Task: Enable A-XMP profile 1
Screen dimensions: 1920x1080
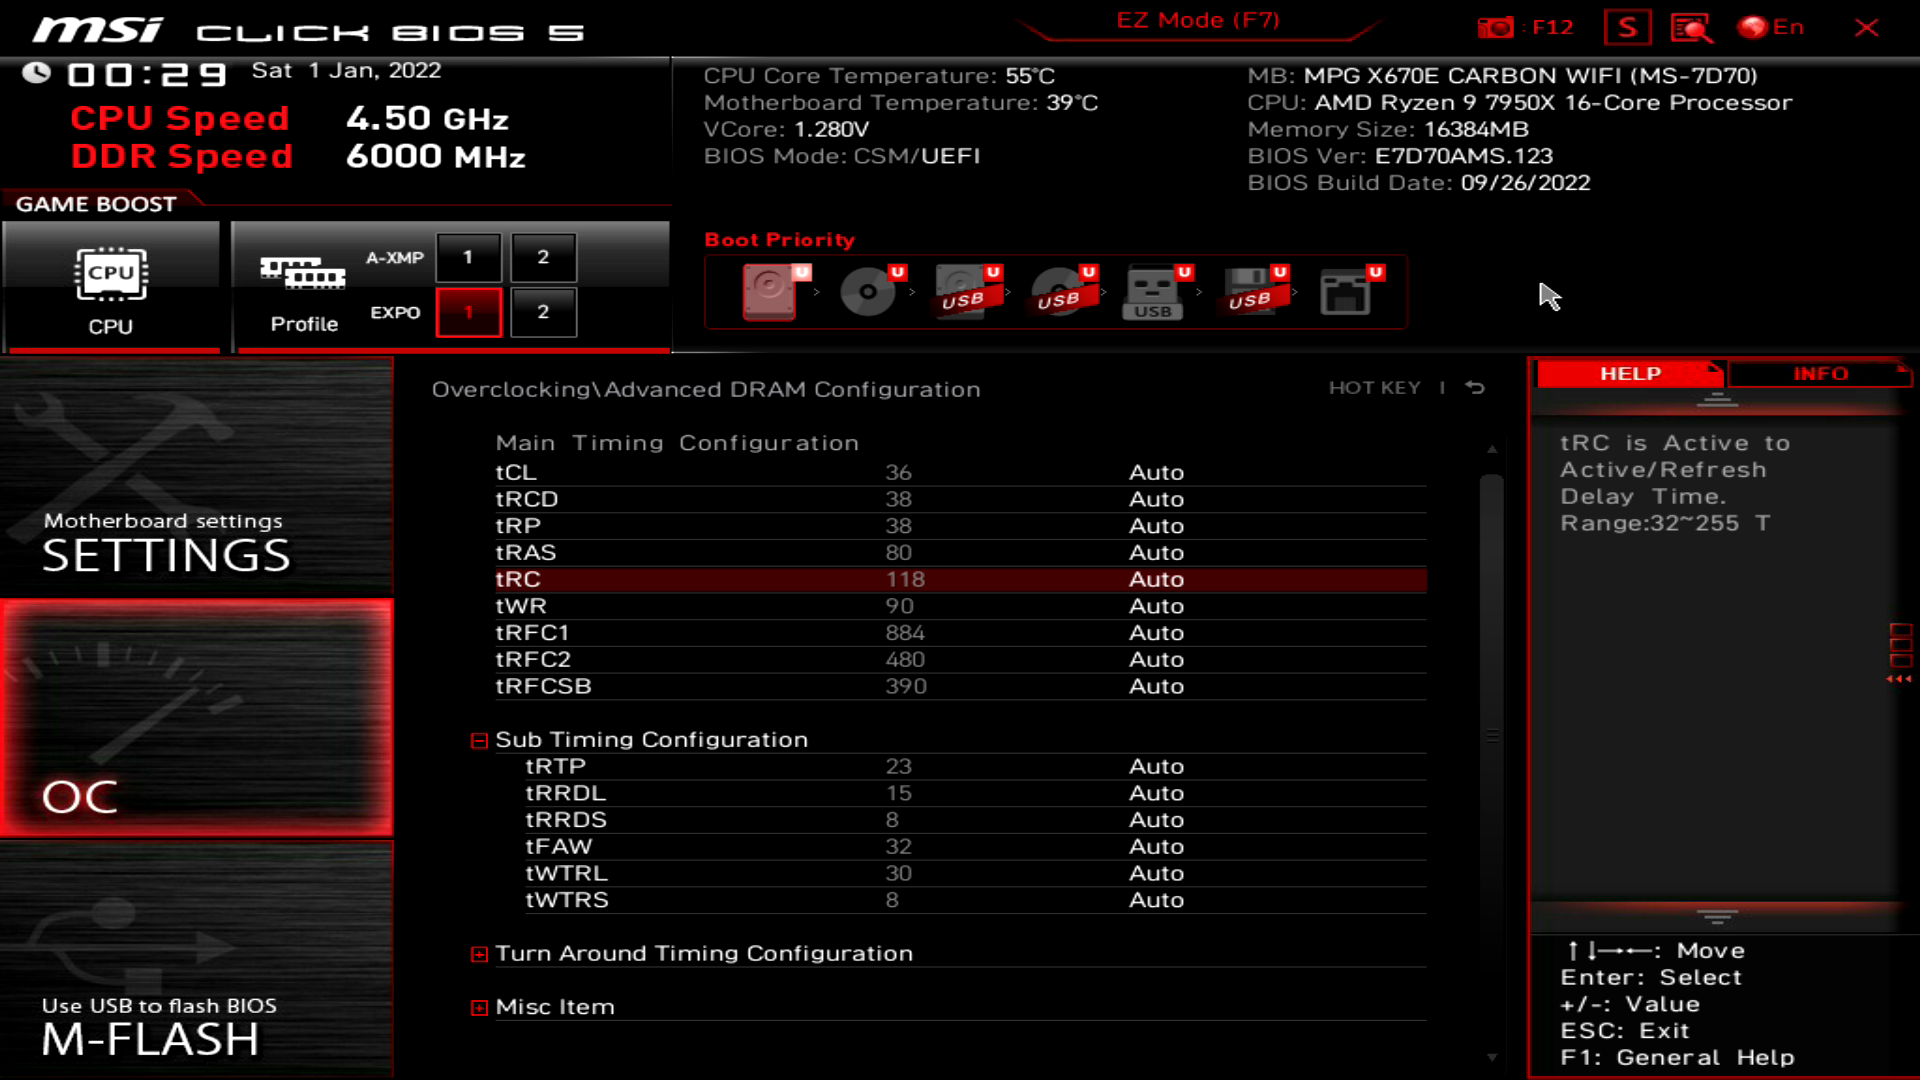Action: coord(468,257)
